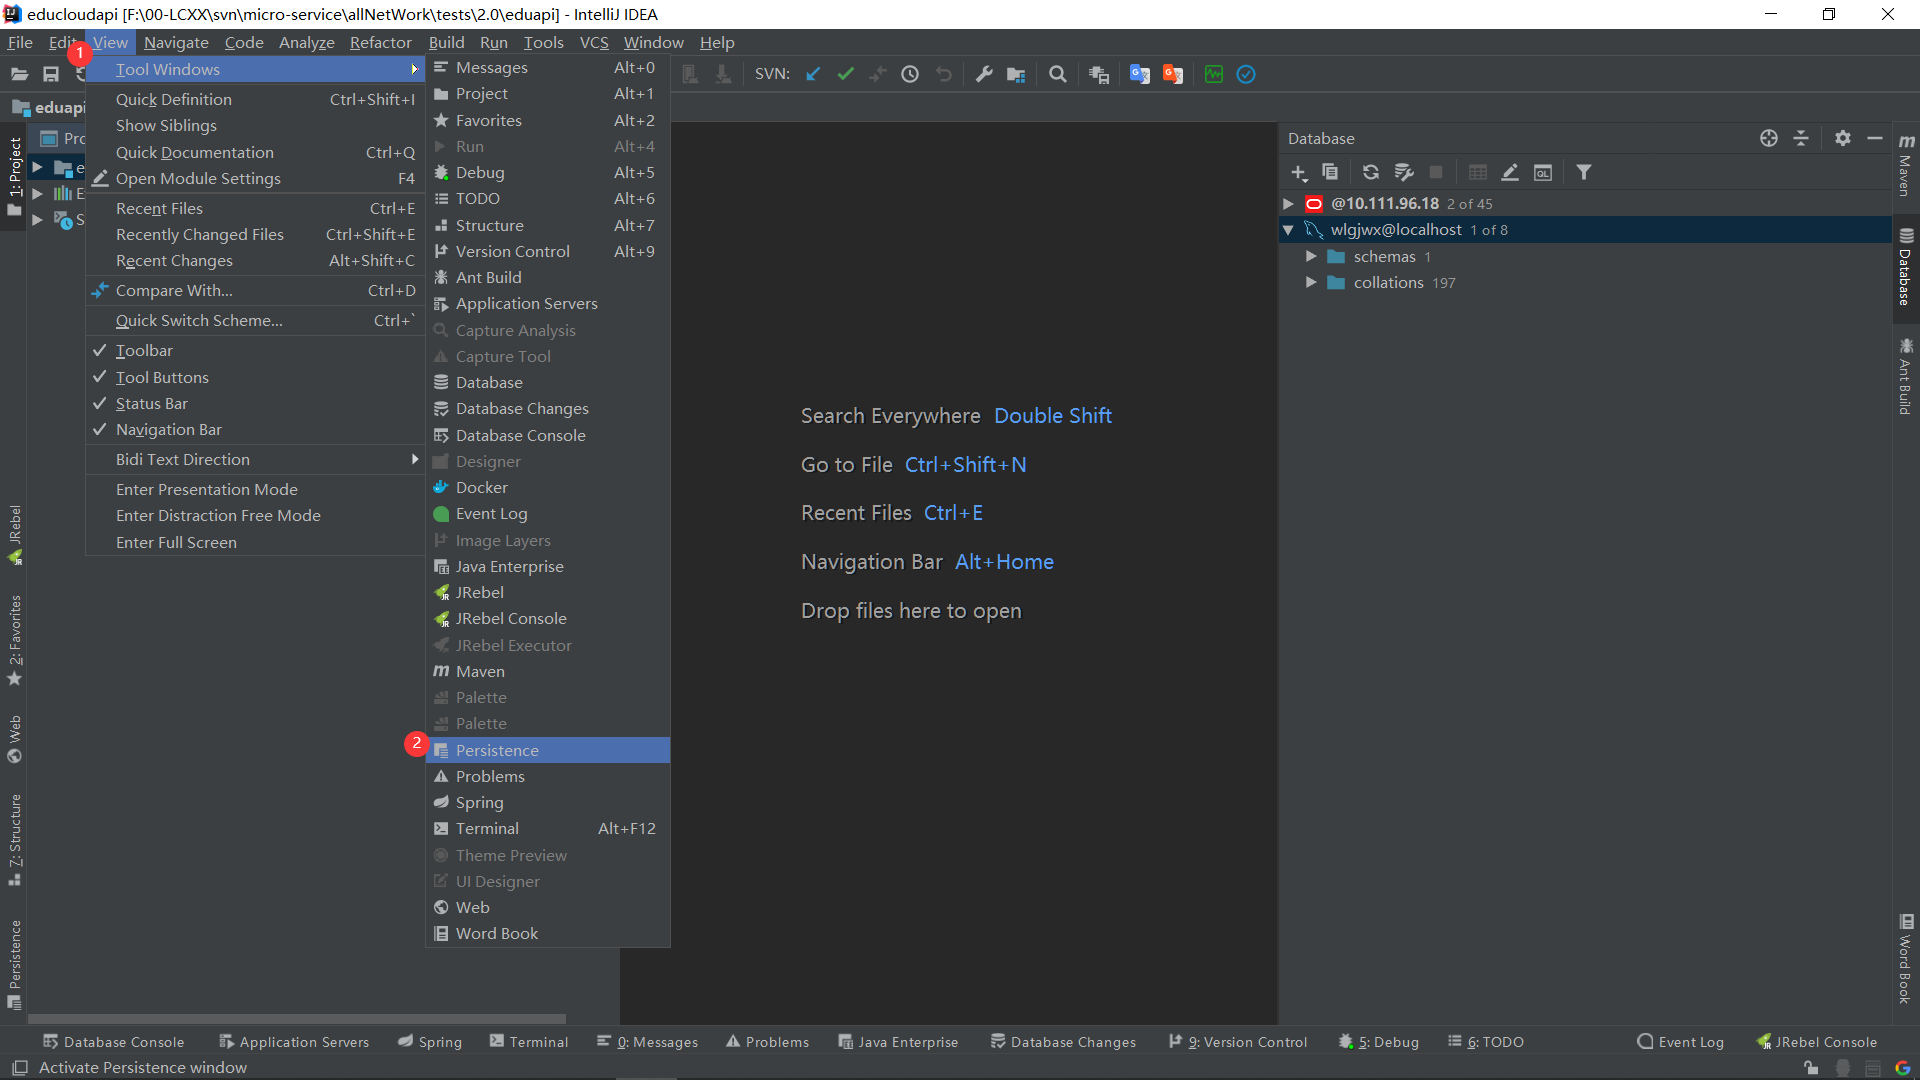Collapse all in Database panel

pyautogui.click(x=1801, y=138)
